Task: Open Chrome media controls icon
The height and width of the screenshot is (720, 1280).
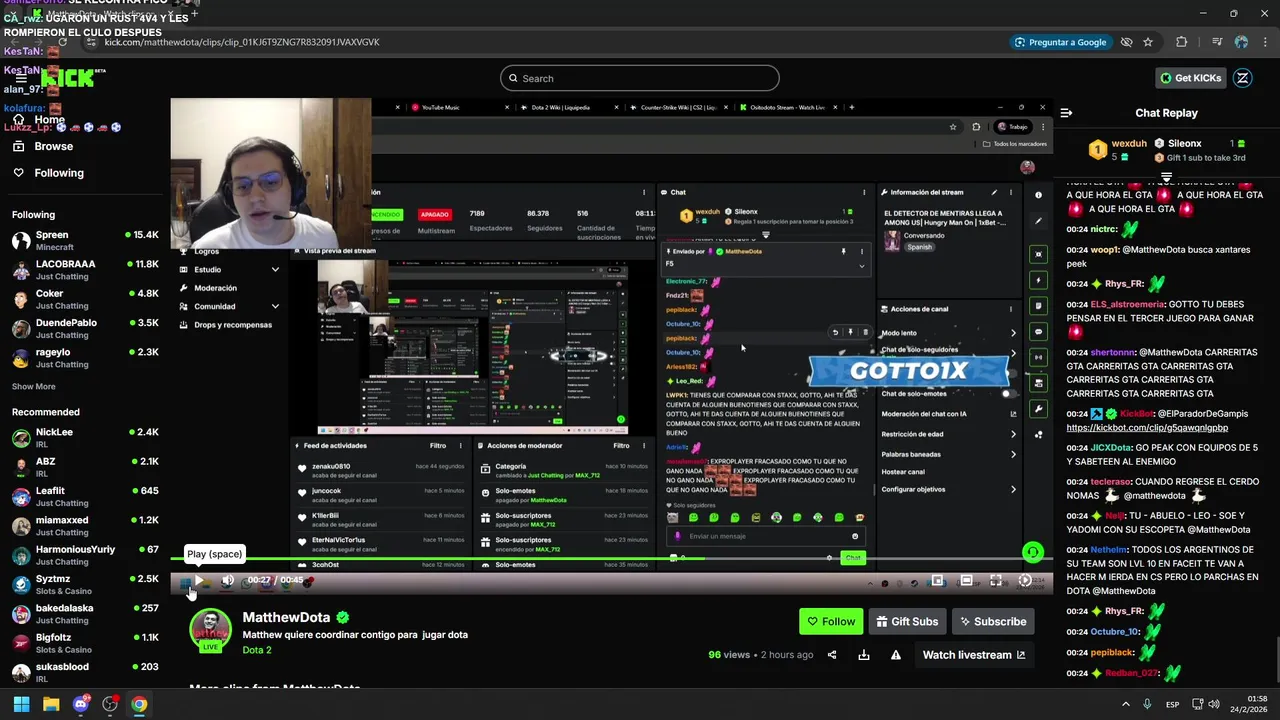Action: [1217, 42]
